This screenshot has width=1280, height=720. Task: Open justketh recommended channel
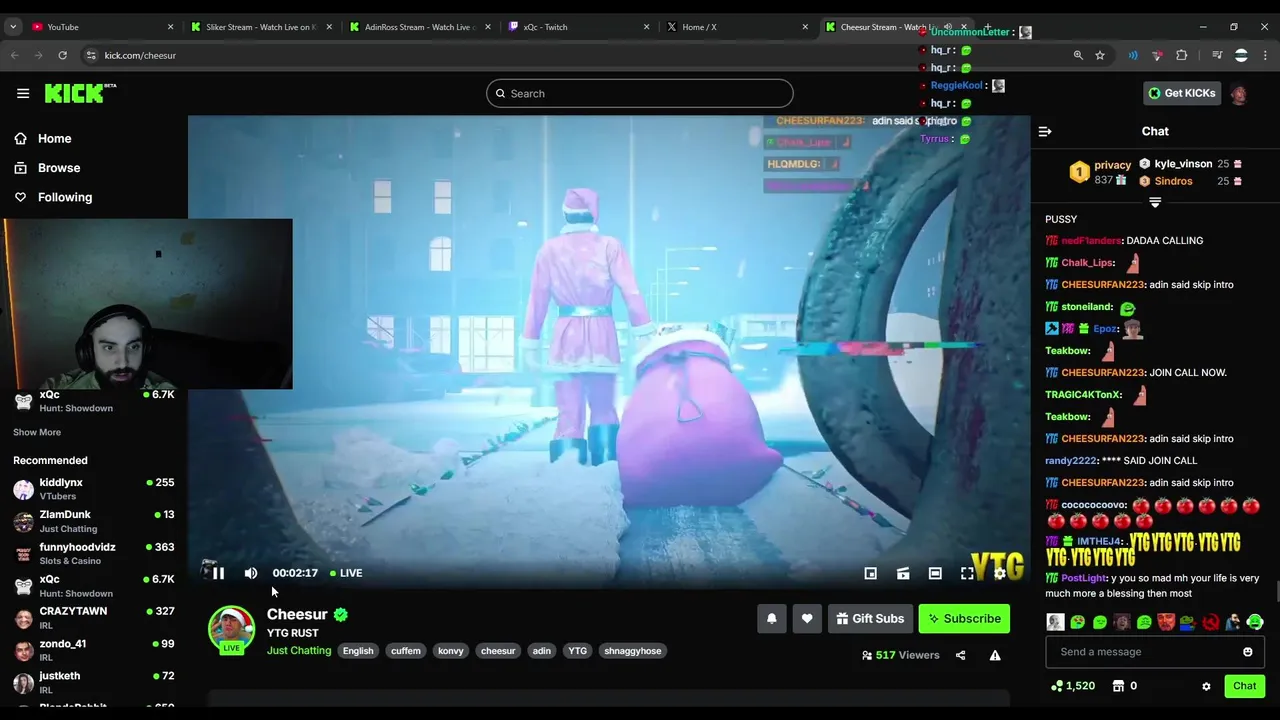[x=94, y=682]
